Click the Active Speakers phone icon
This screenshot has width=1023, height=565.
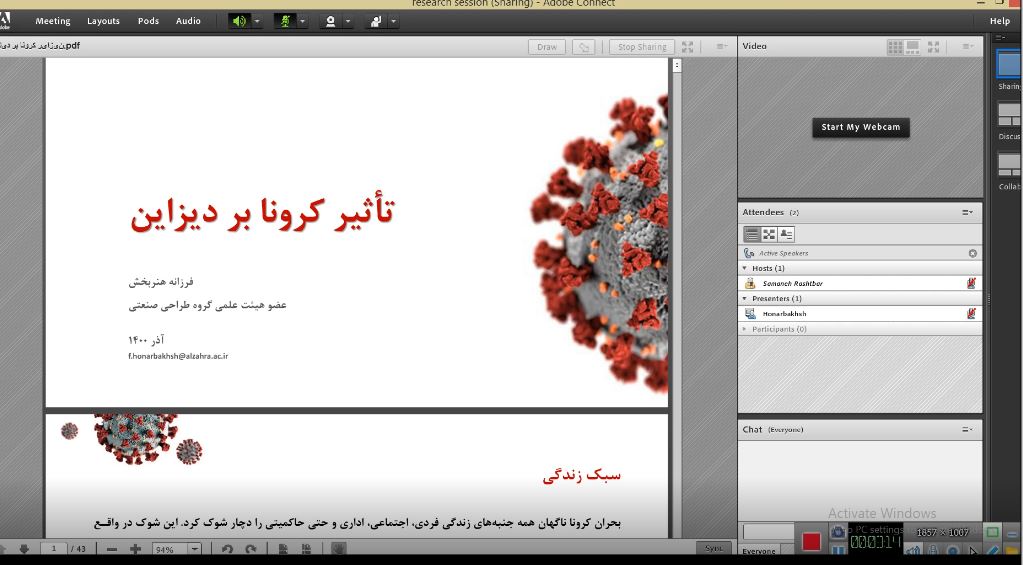(x=749, y=253)
